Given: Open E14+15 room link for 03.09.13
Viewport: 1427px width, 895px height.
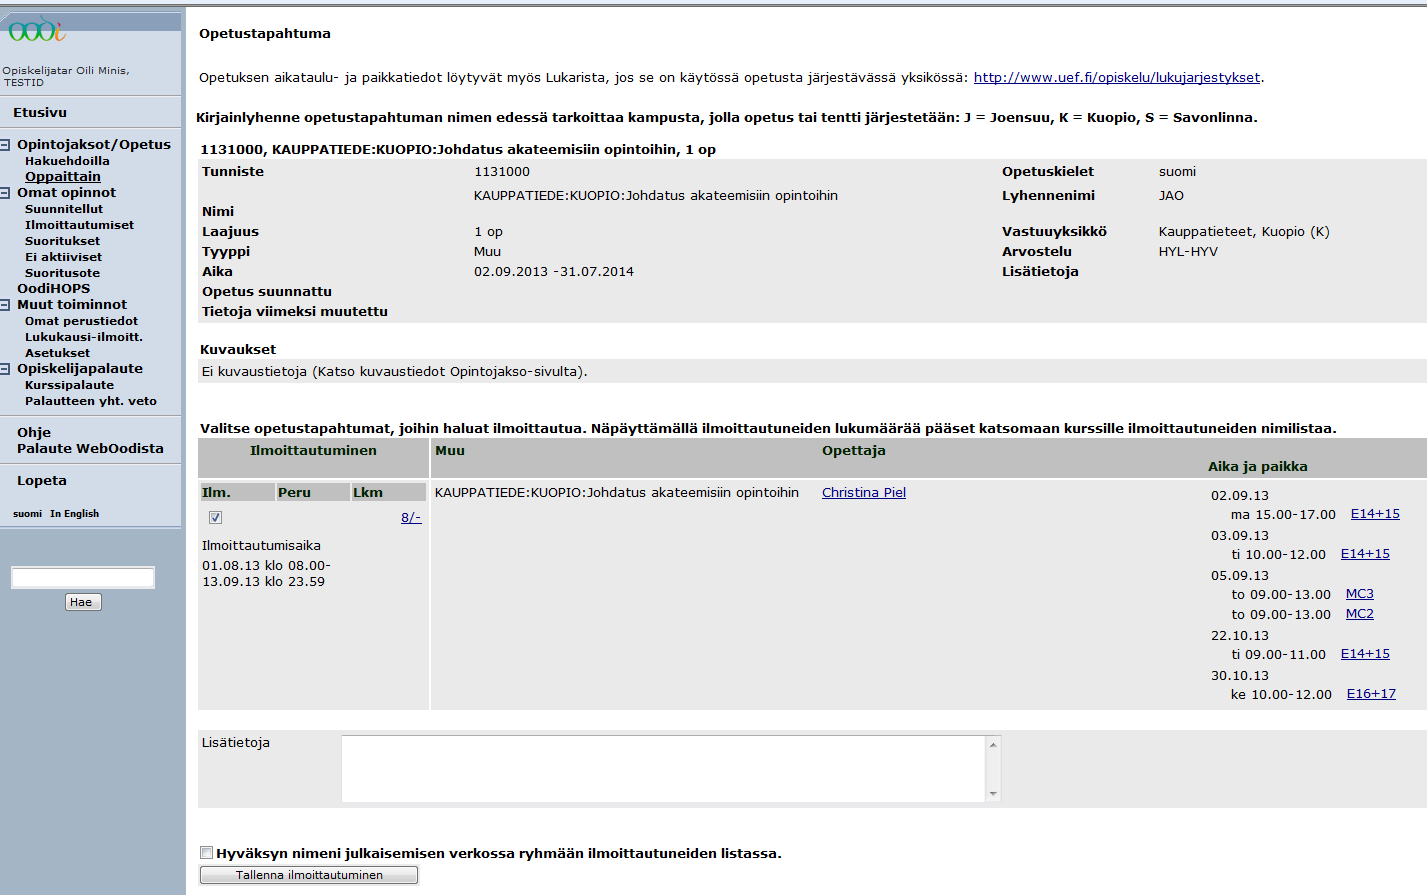Looking at the screenshot, I should [1365, 554].
